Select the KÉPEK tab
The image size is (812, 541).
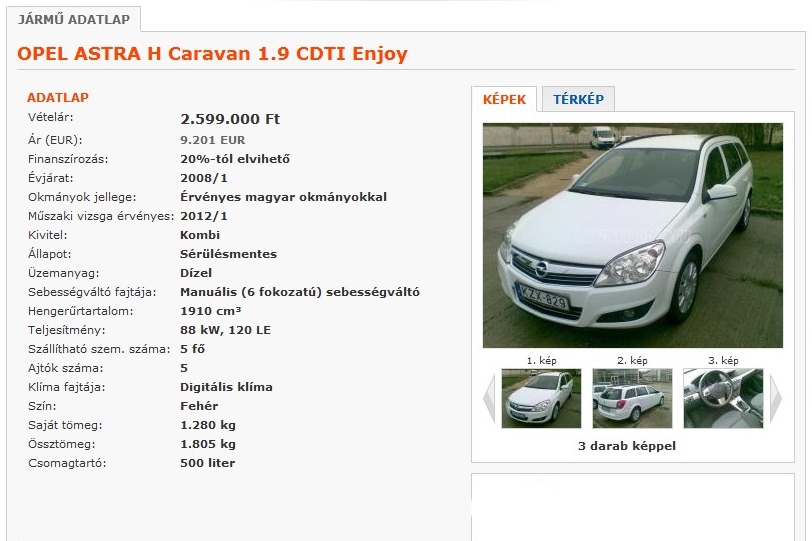pos(504,99)
